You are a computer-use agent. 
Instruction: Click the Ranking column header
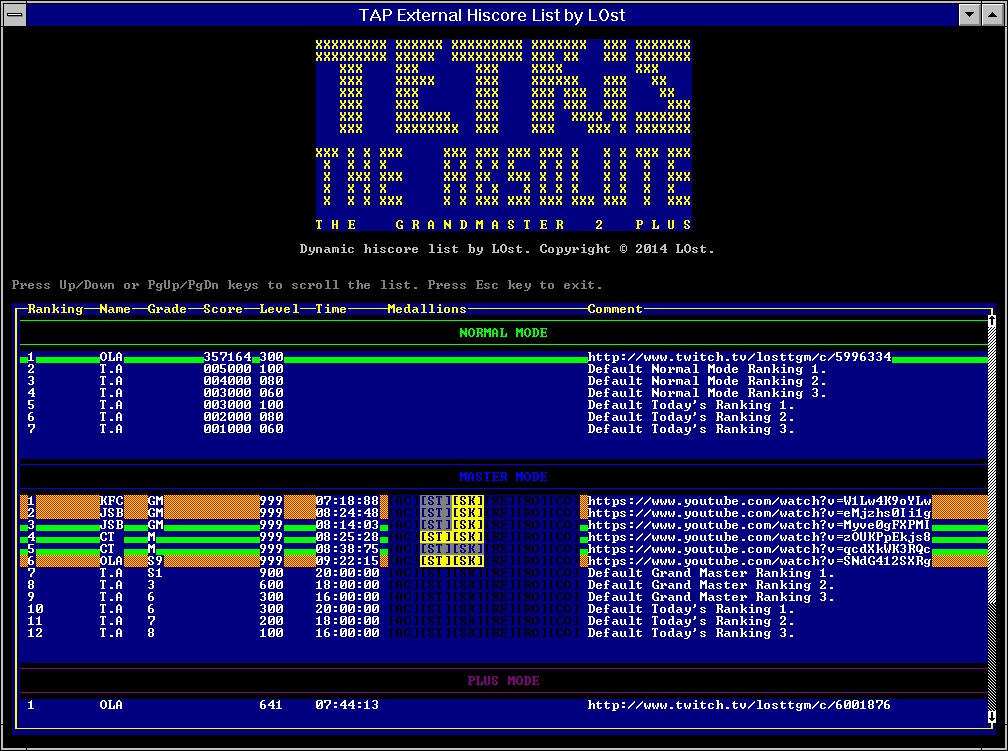(55, 309)
